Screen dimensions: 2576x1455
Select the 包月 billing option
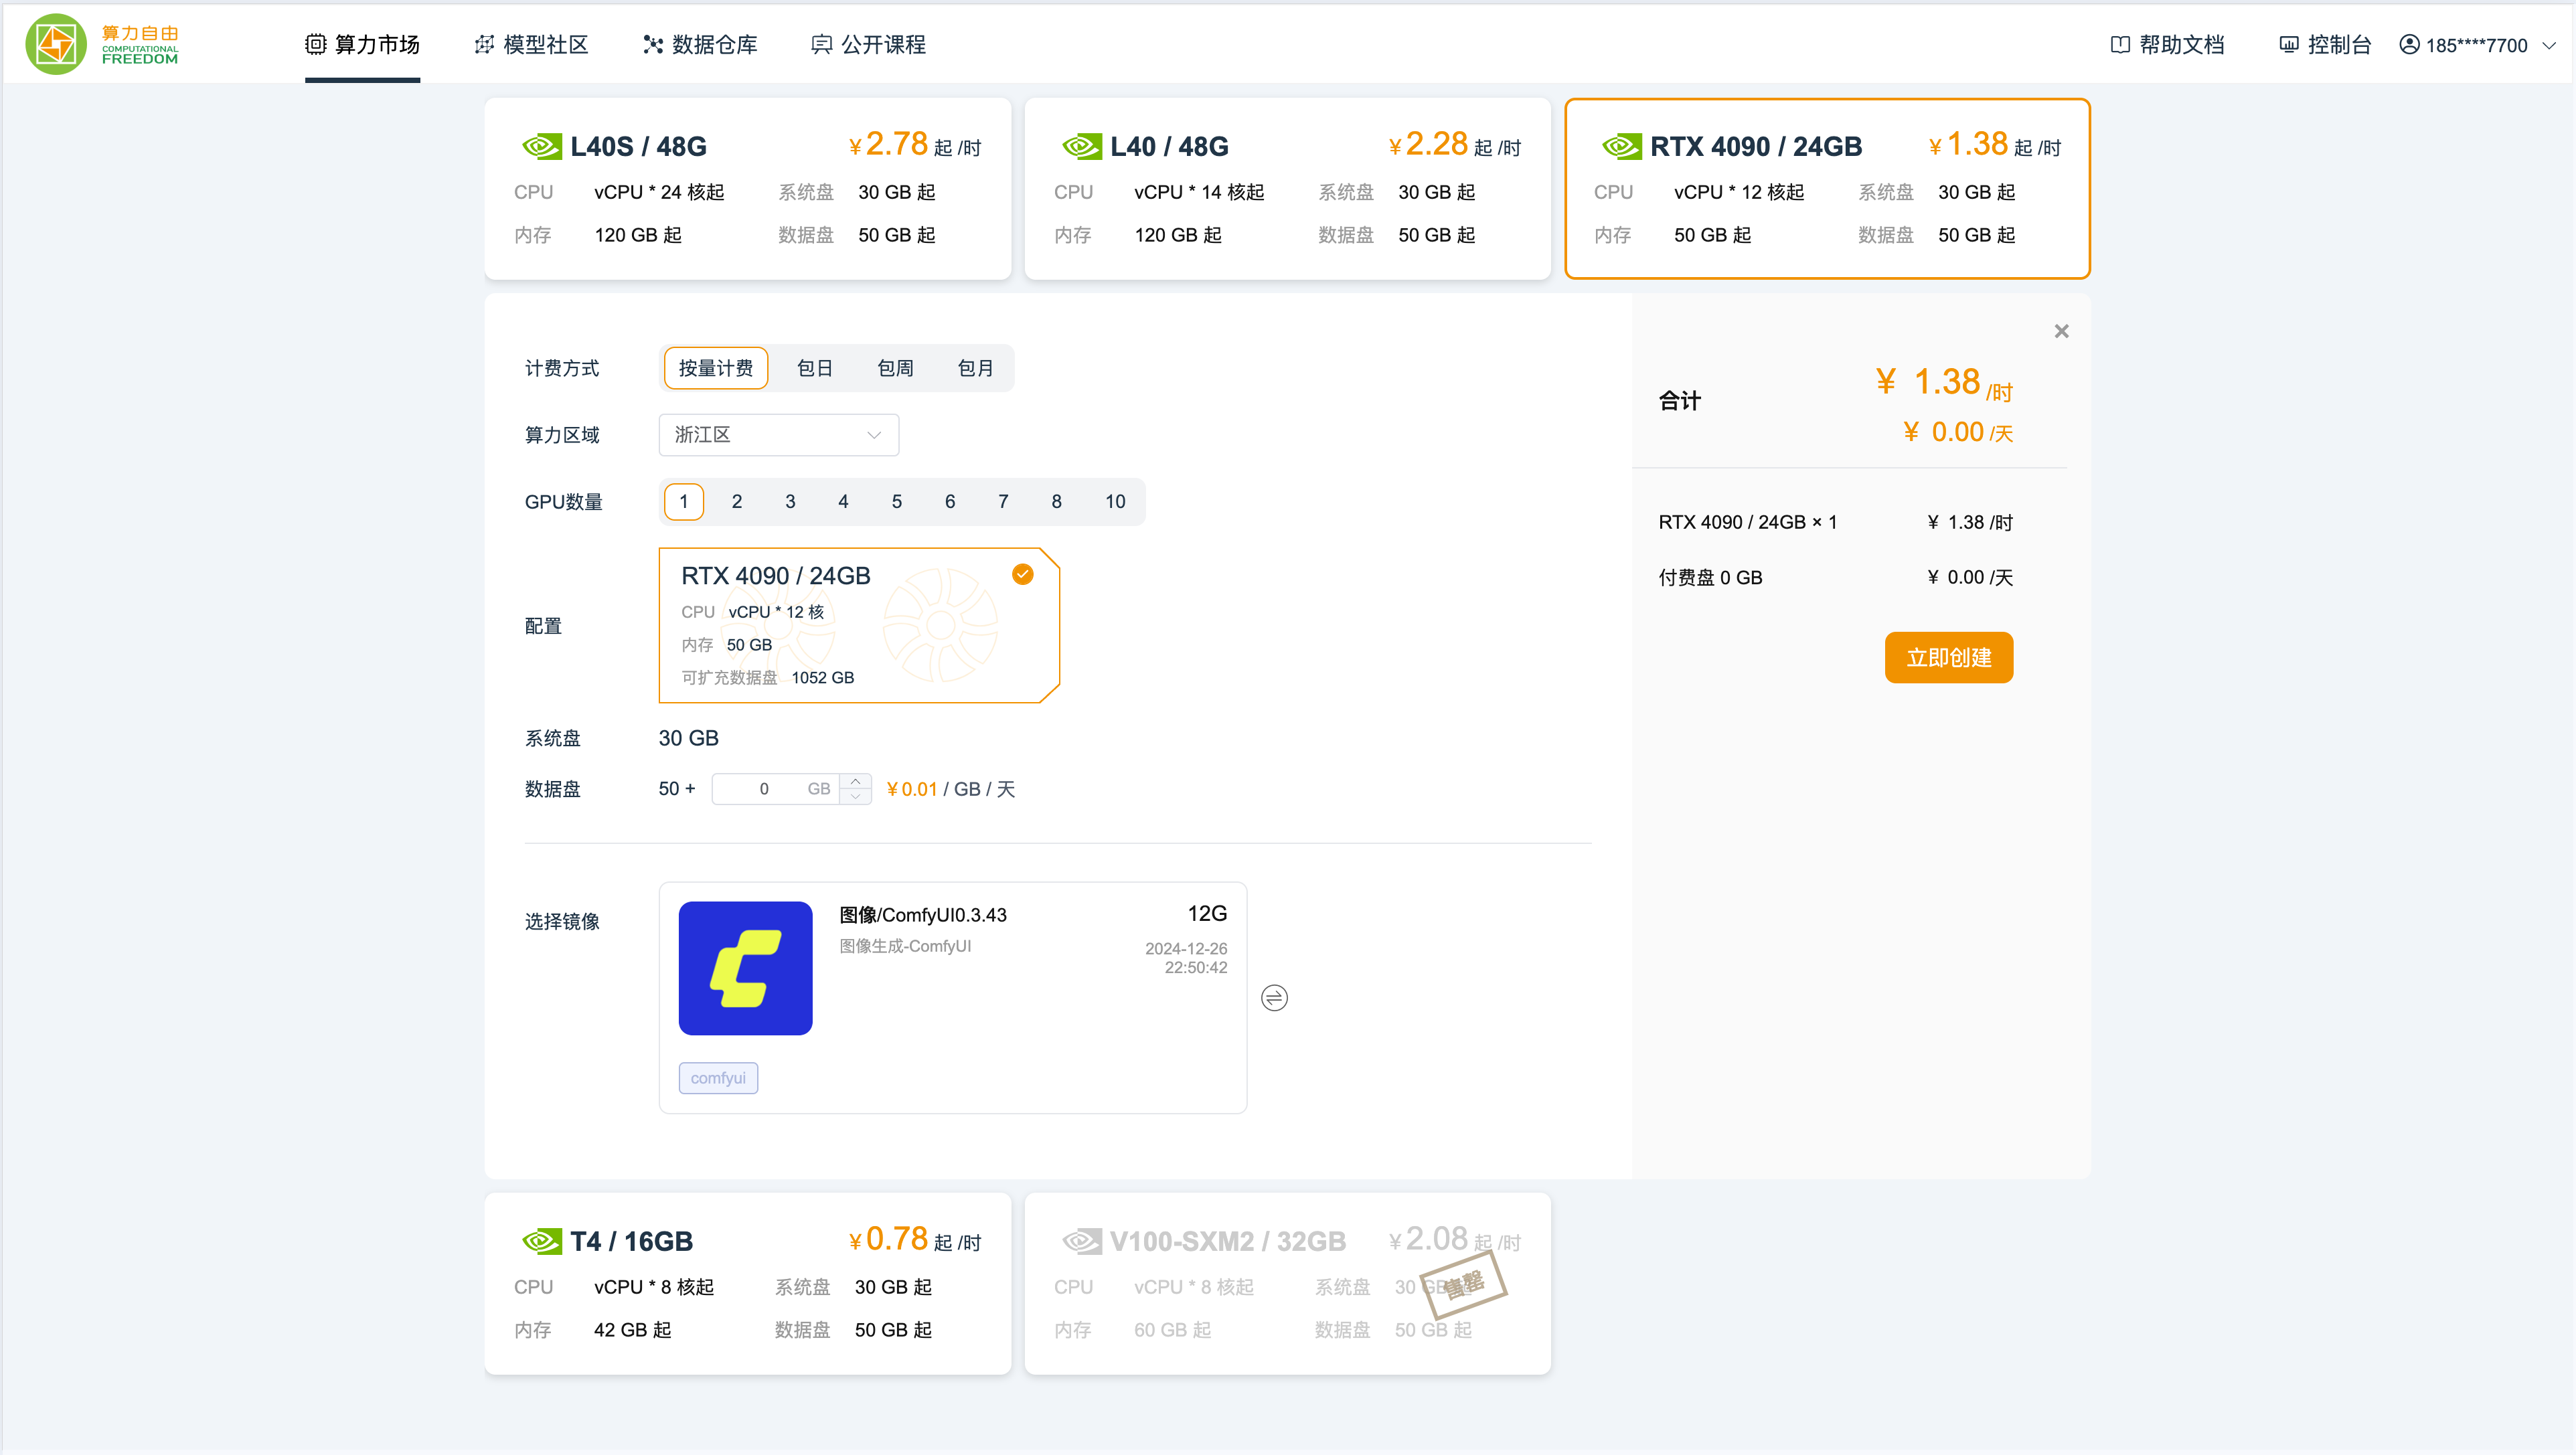[976, 368]
